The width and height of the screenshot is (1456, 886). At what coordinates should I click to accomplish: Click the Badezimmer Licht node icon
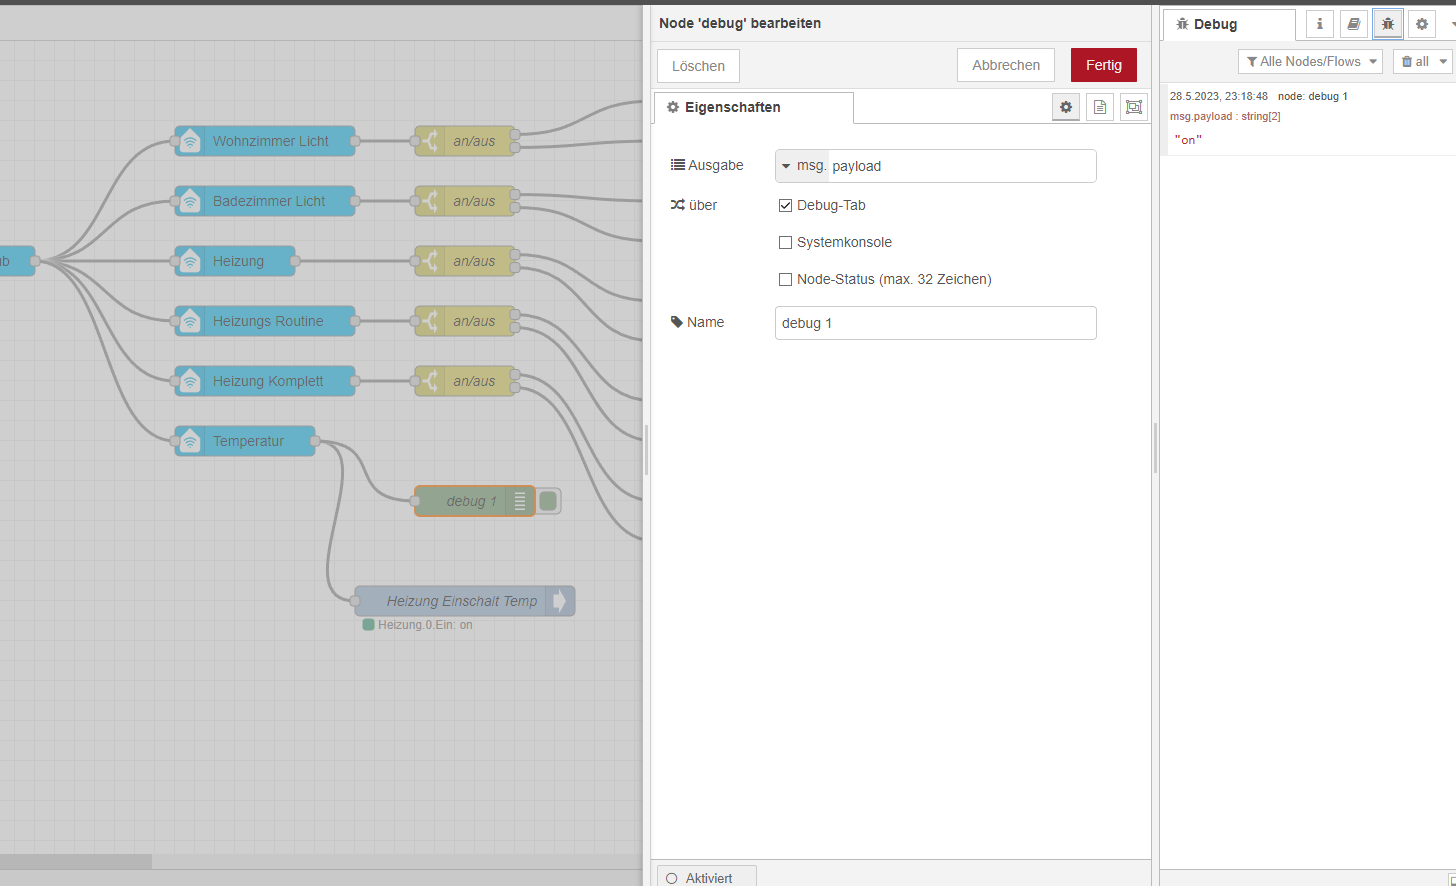190,201
